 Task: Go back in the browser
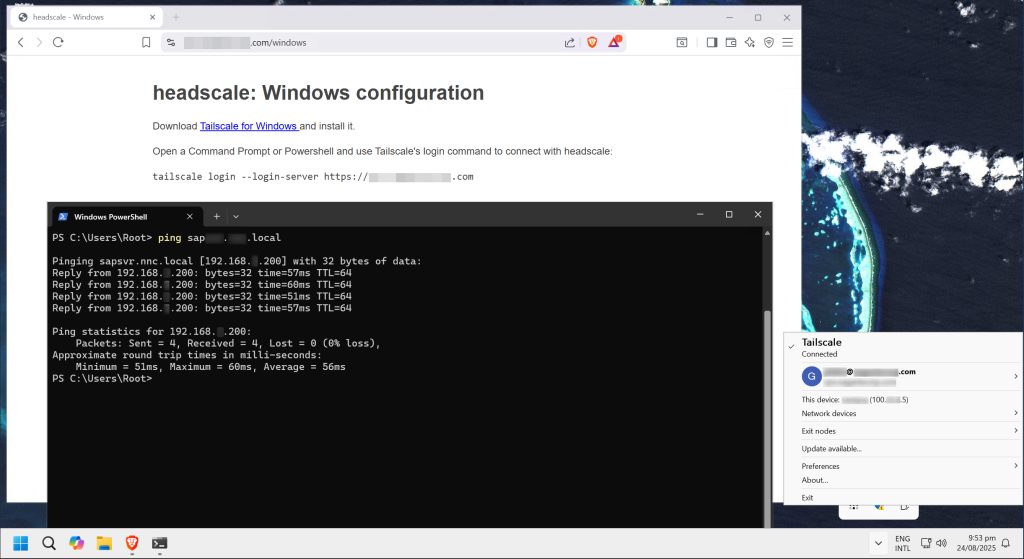[21, 42]
